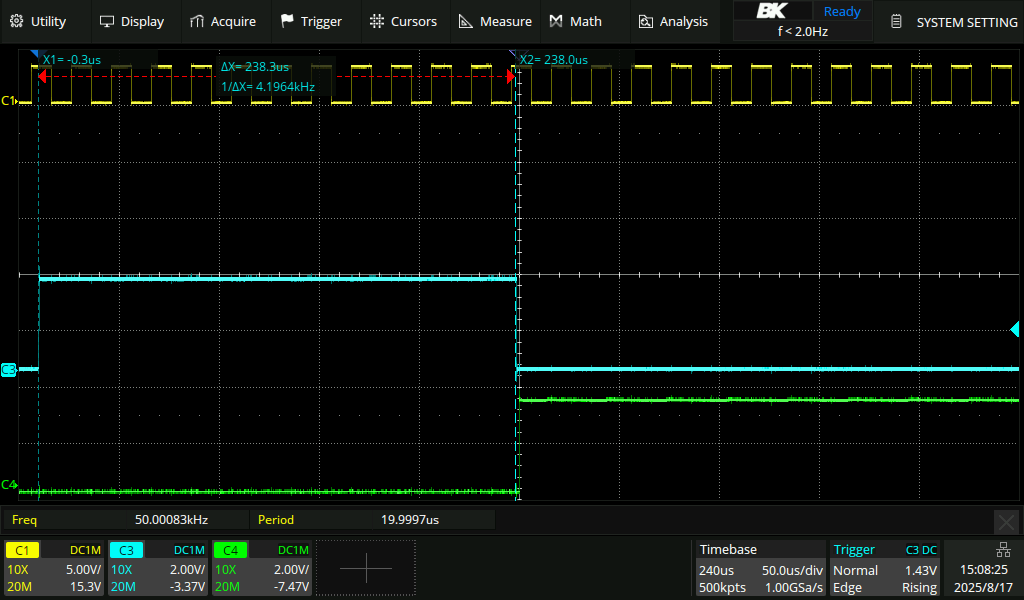Click the Acquire waveform icon
1024x600 pixels.
197,22
